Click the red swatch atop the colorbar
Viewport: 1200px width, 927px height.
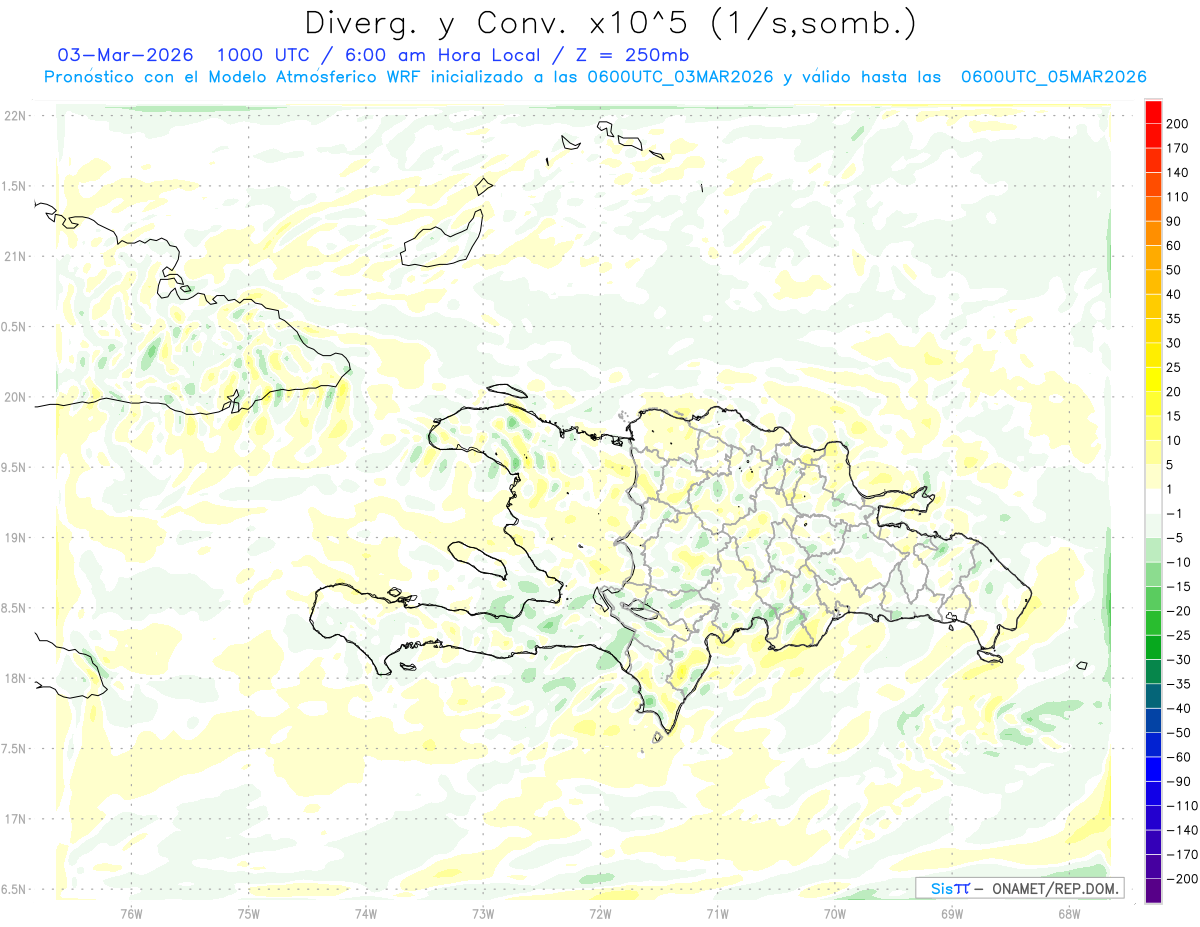point(1153,112)
